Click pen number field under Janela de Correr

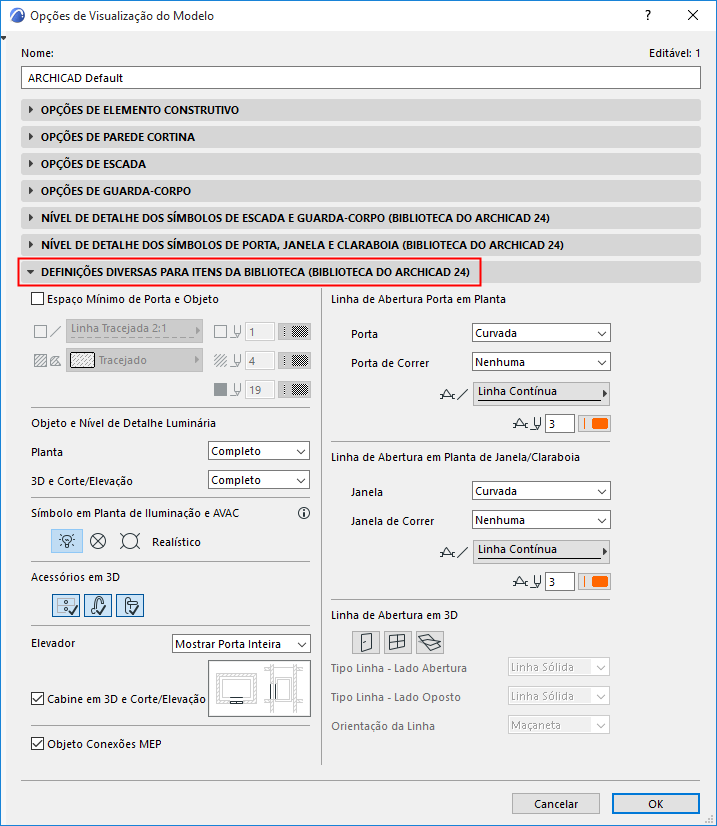559,582
